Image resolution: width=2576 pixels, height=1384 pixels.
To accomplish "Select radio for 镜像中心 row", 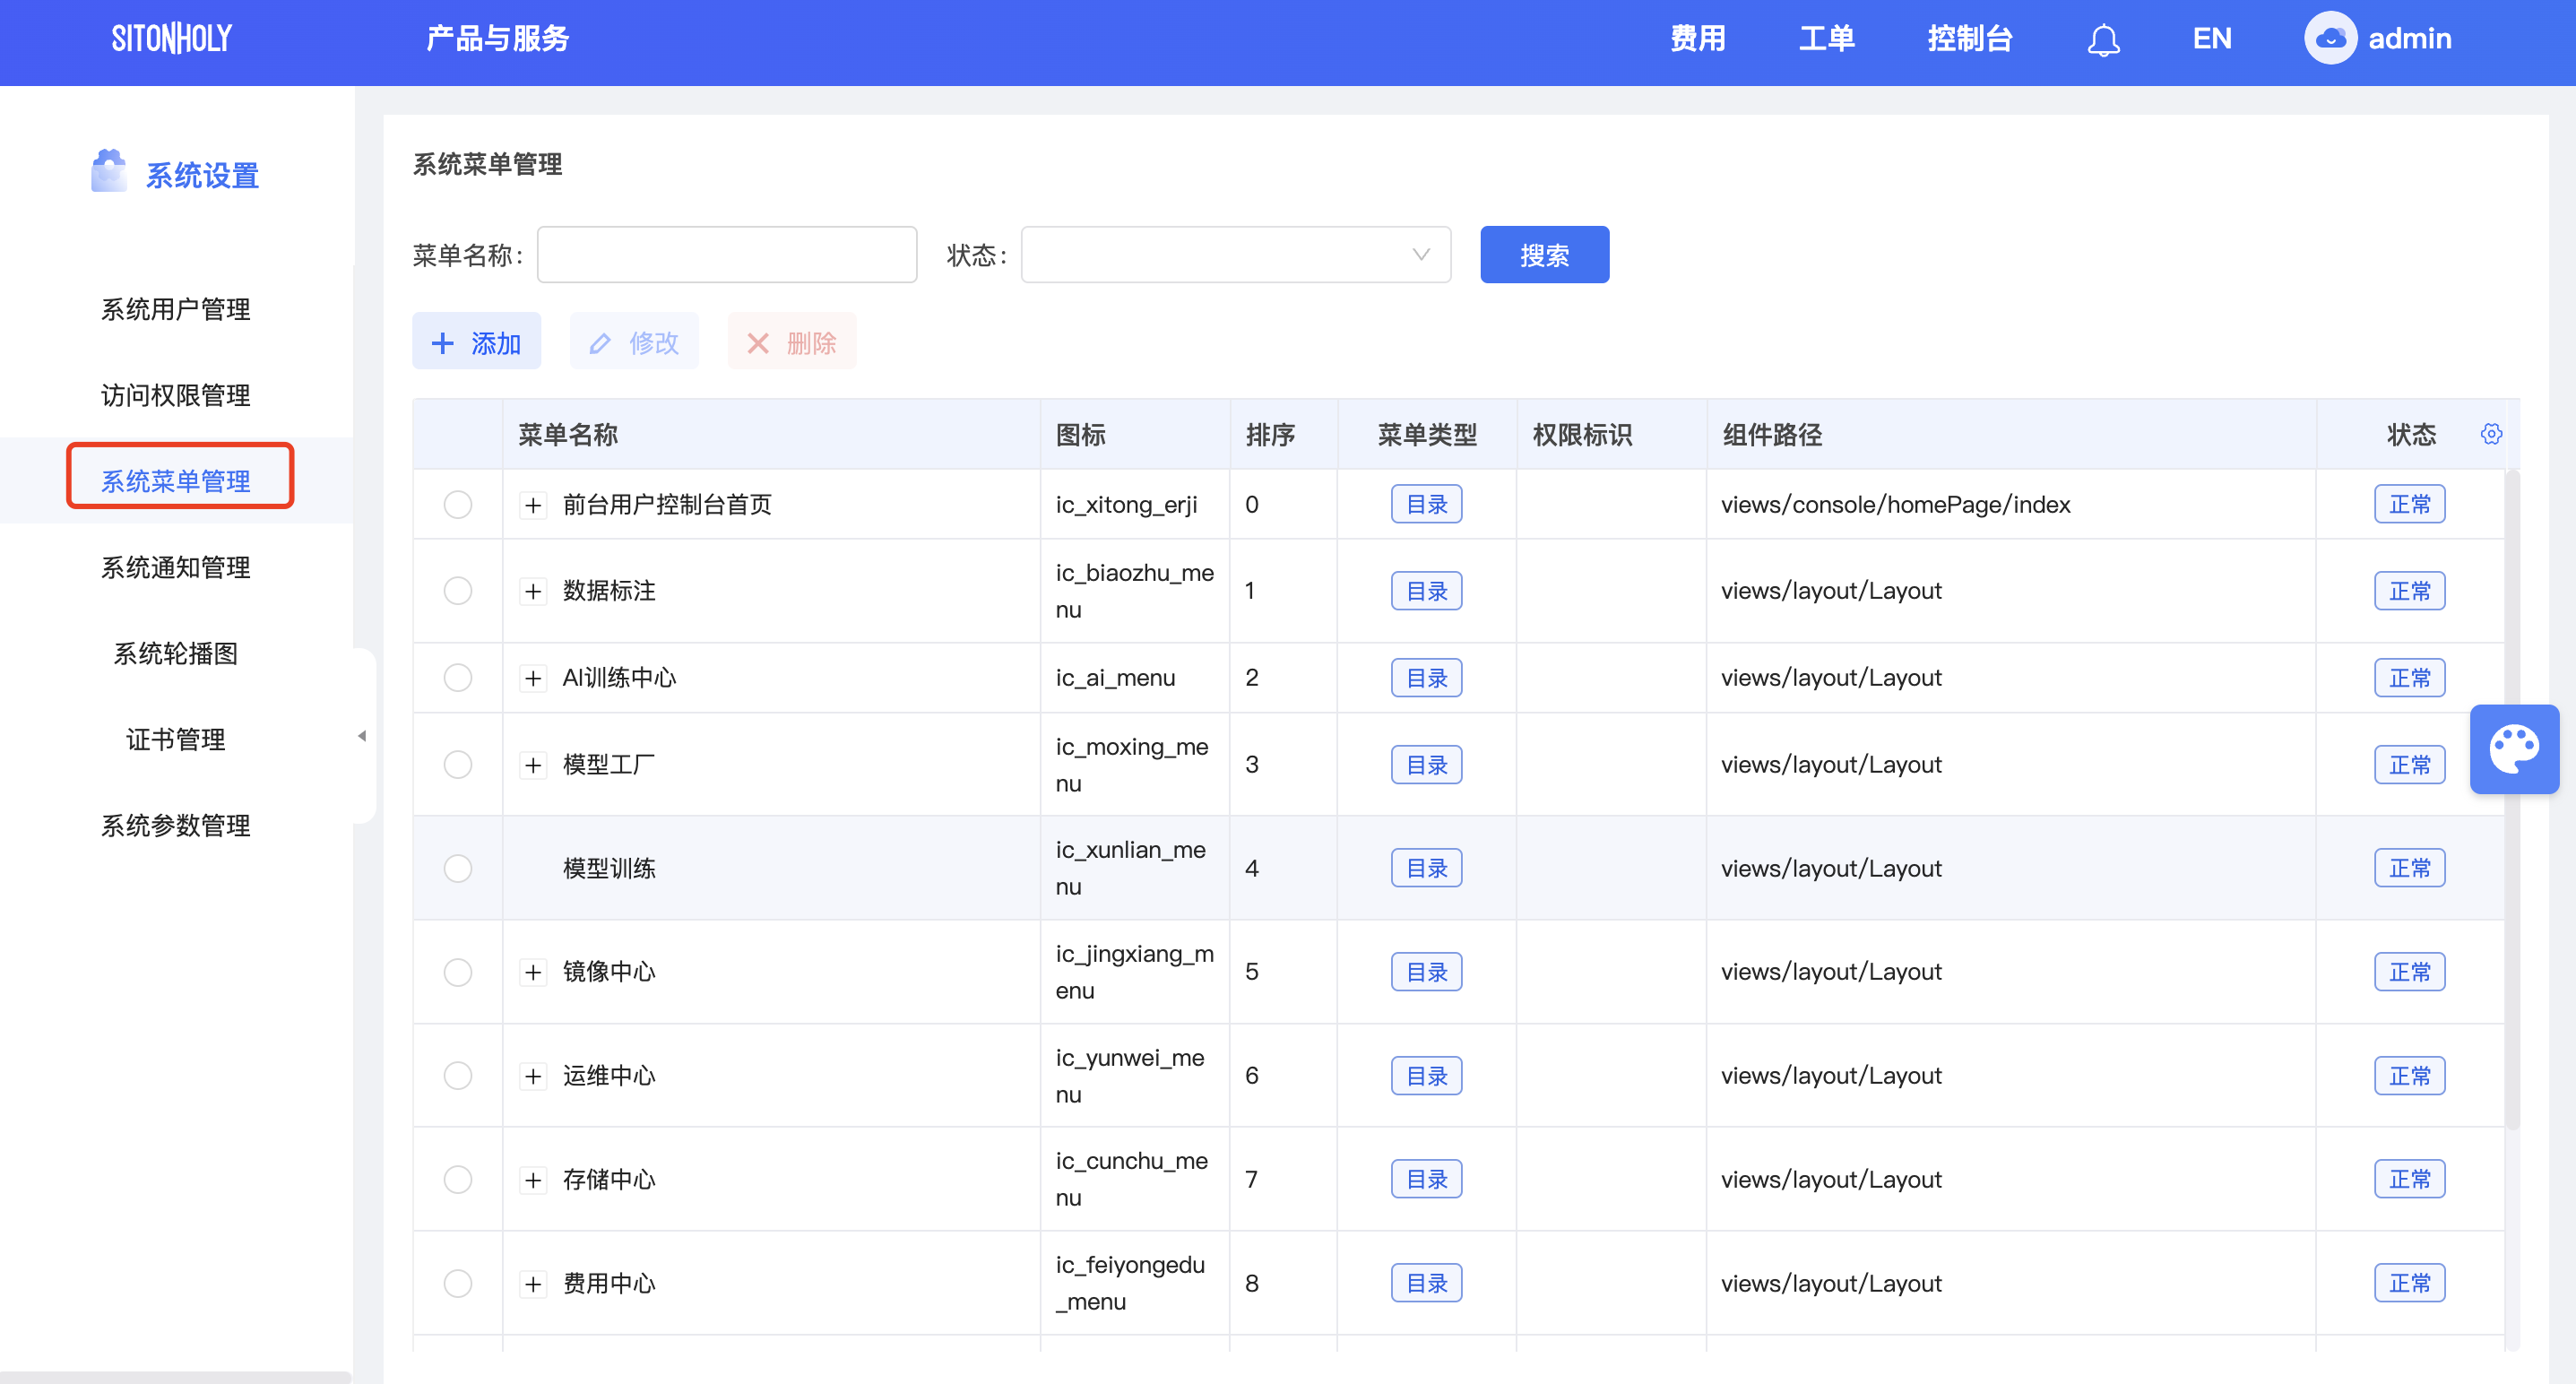I will 458,972.
